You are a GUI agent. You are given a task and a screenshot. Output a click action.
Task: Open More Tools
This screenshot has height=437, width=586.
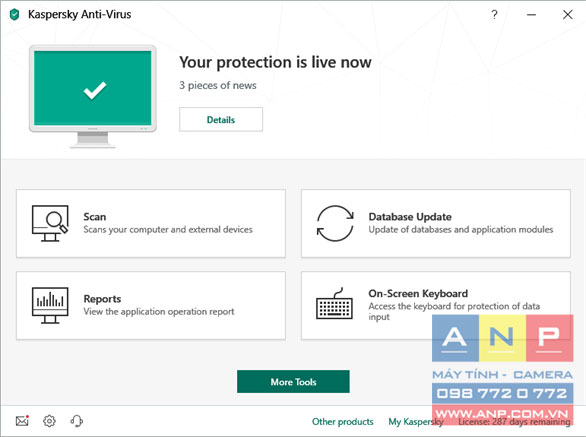[293, 381]
